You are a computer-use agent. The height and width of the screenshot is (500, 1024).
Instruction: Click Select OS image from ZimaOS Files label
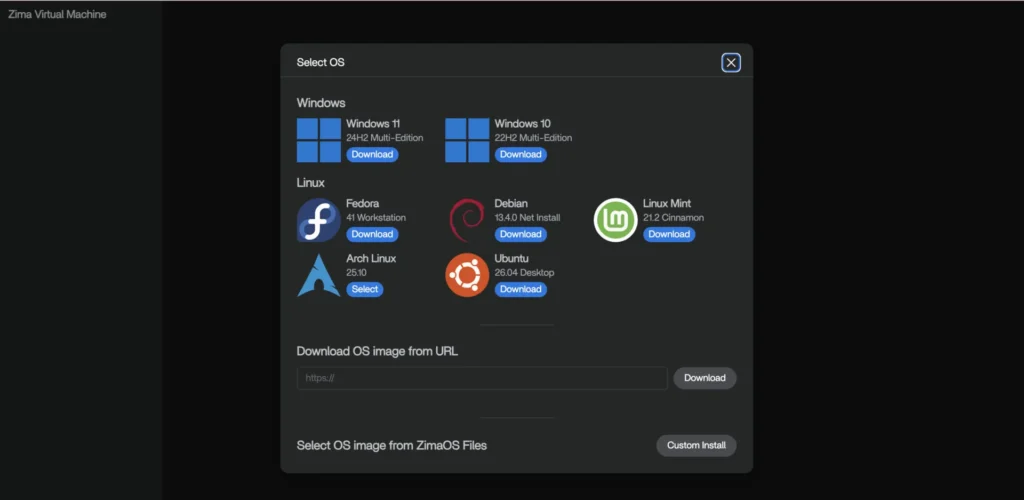click(x=392, y=446)
